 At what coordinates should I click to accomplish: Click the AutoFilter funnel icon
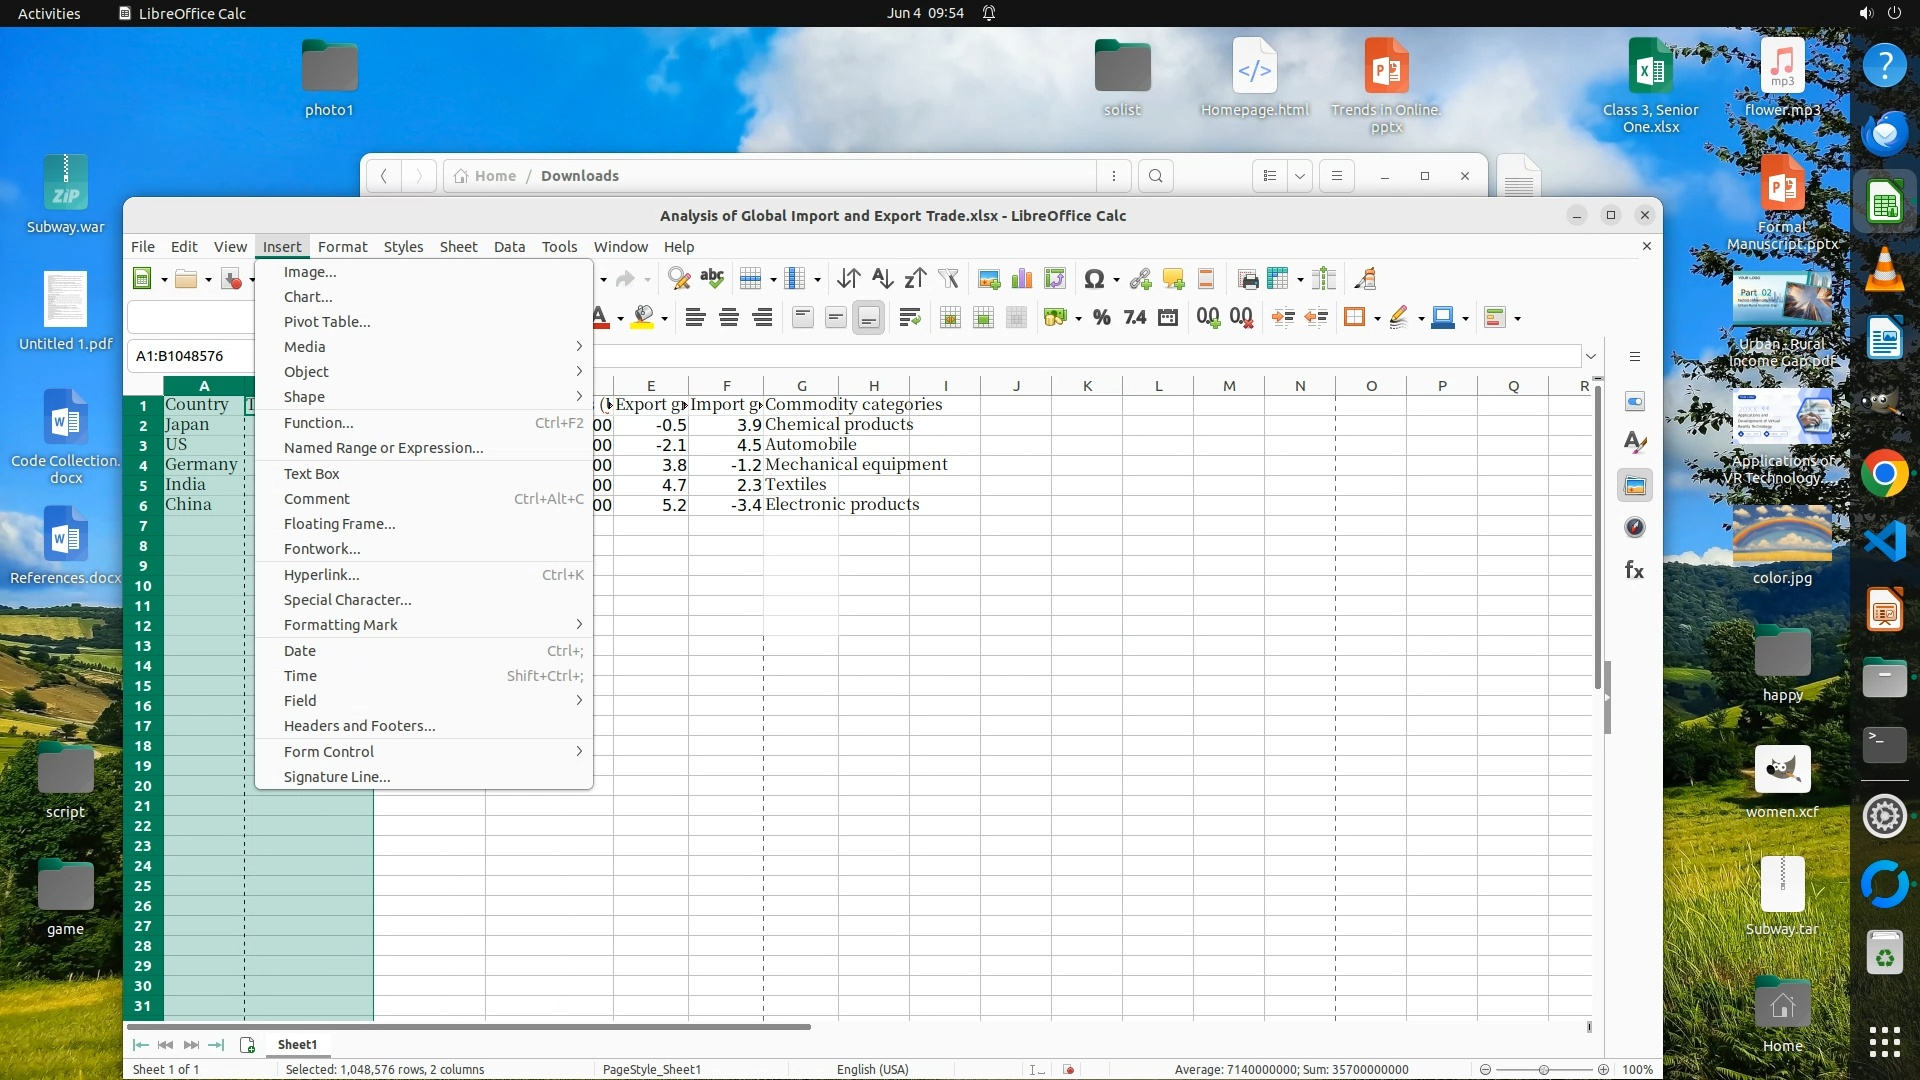948,279
